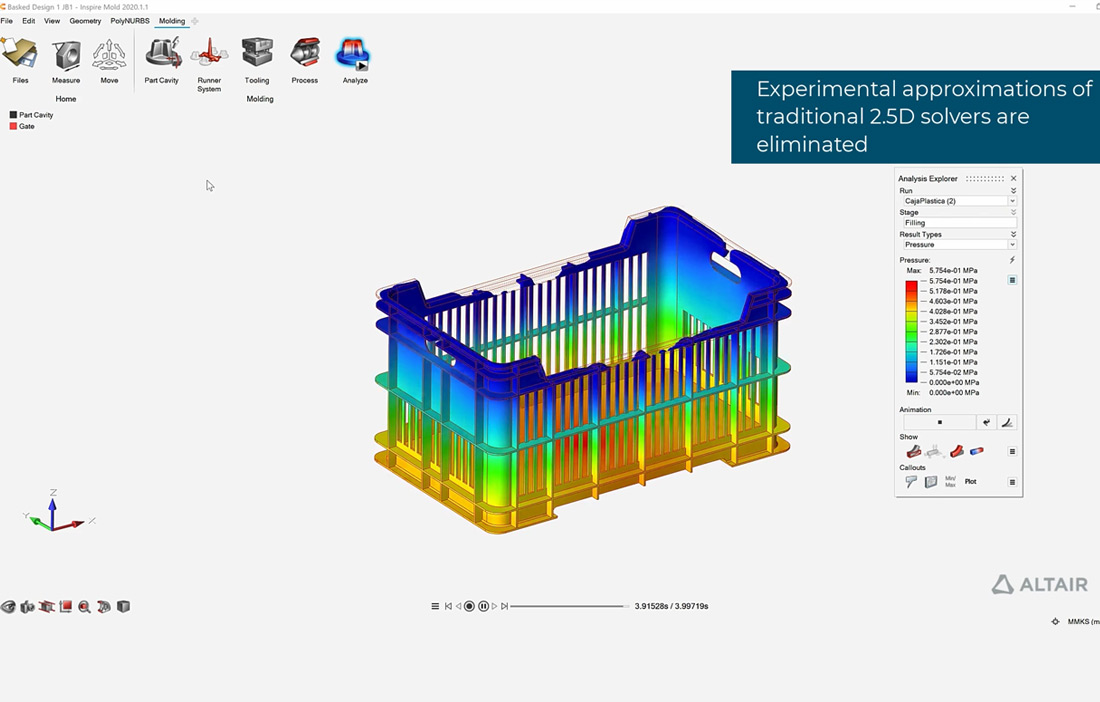The width and height of the screenshot is (1100, 702).
Task: Open the animation settings list icon
Action: point(435,606)
